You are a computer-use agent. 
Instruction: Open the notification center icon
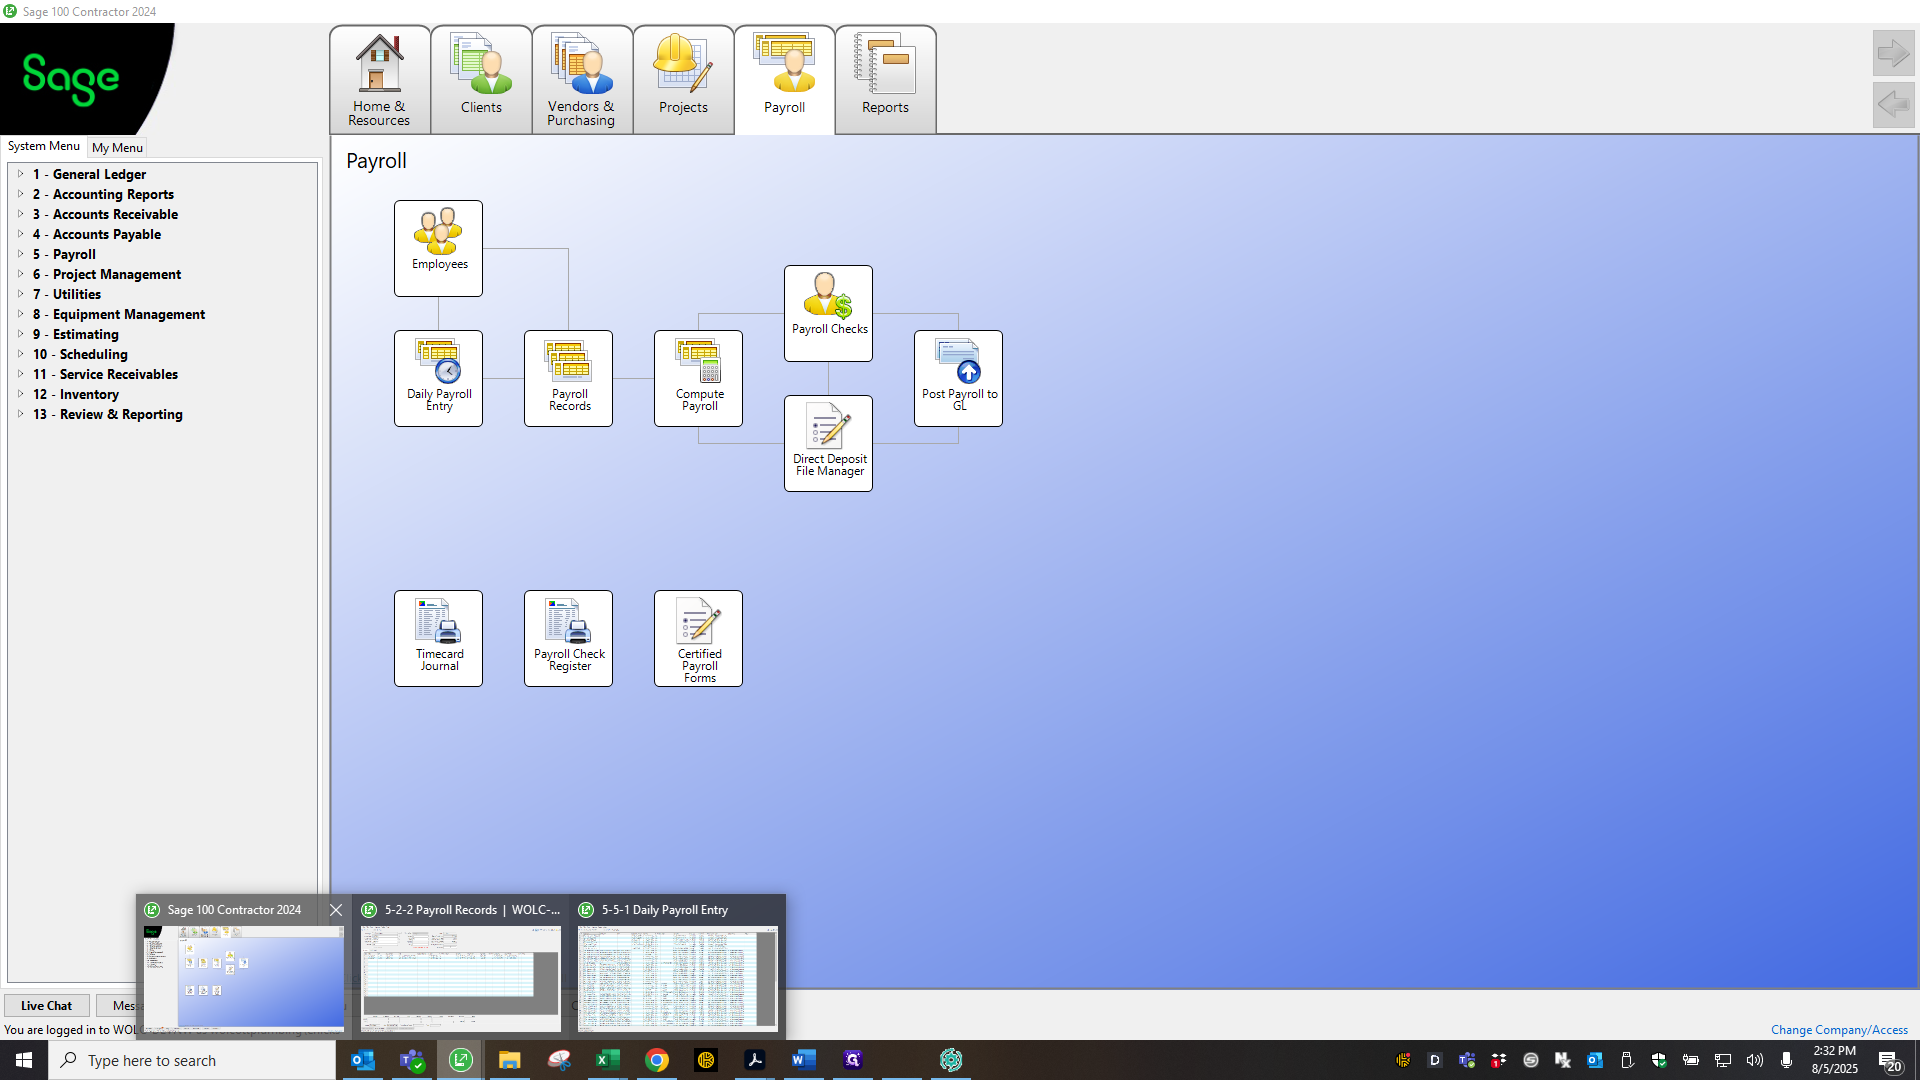pos(1889,1060)
